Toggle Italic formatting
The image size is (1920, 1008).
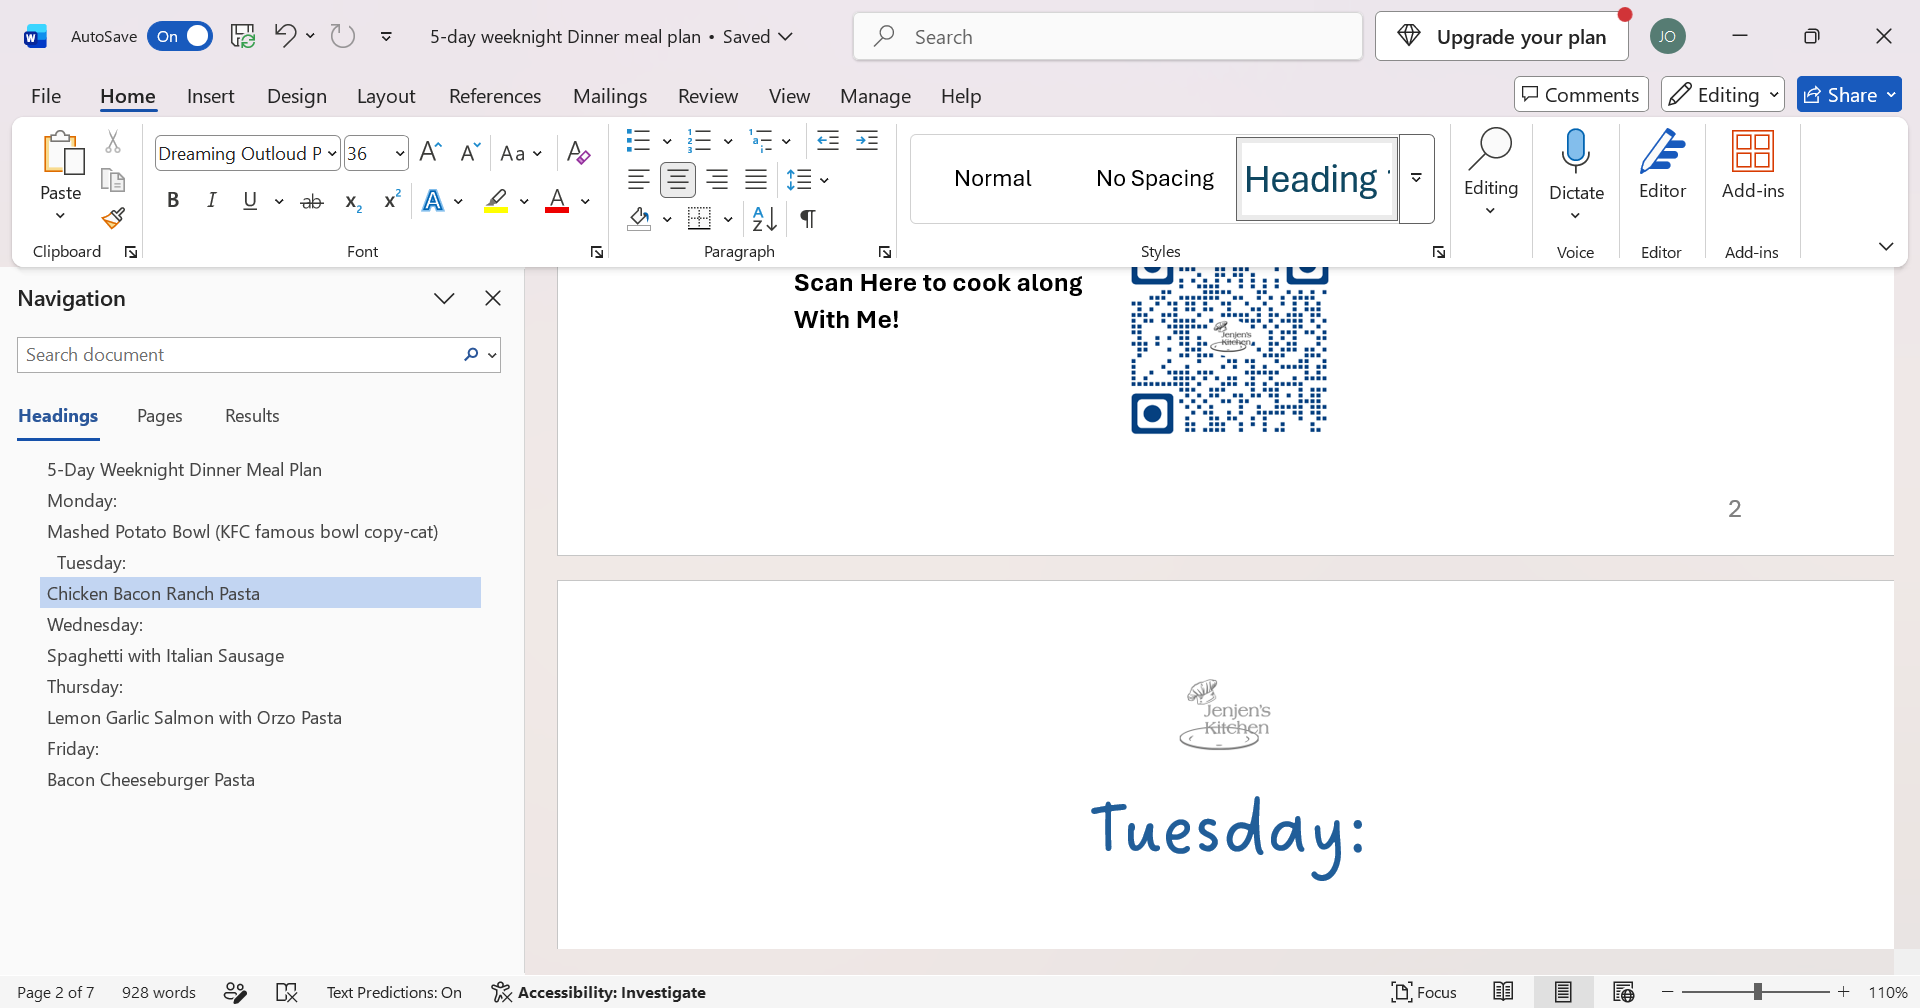coord(212,201)
